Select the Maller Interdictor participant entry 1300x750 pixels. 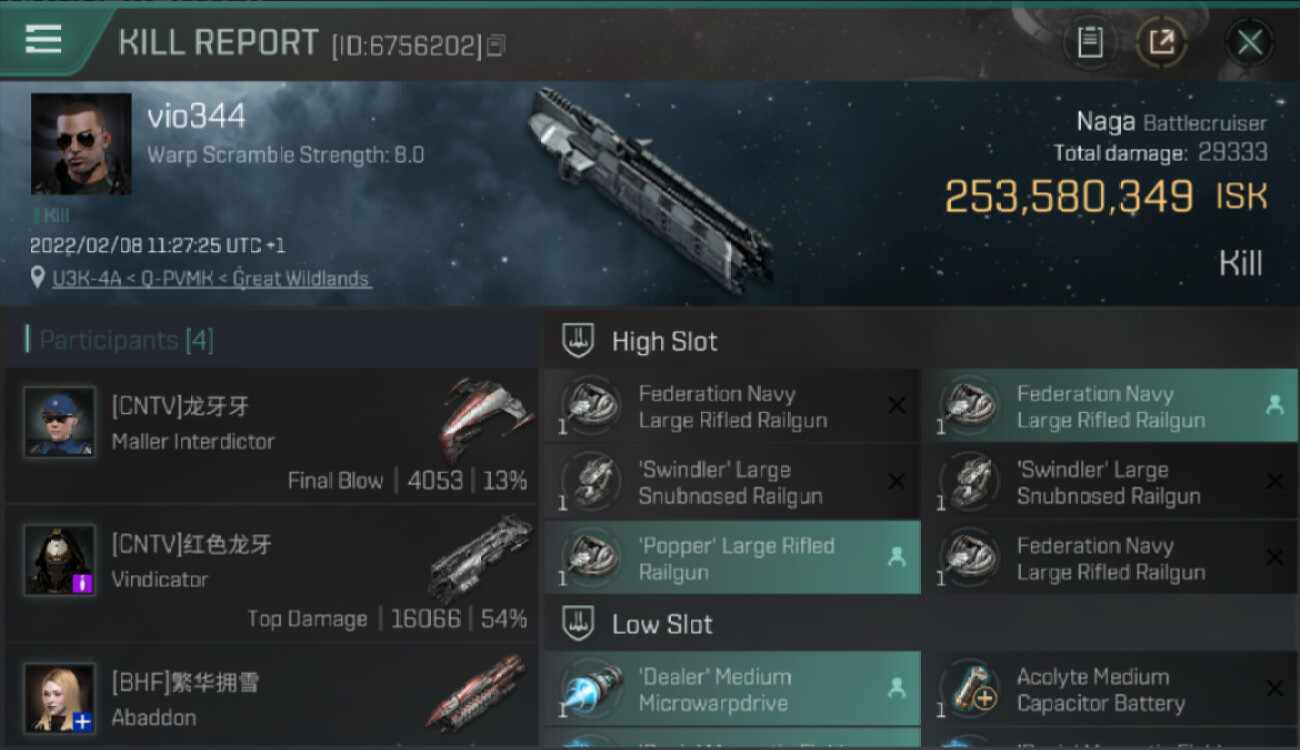pos(270,436)
